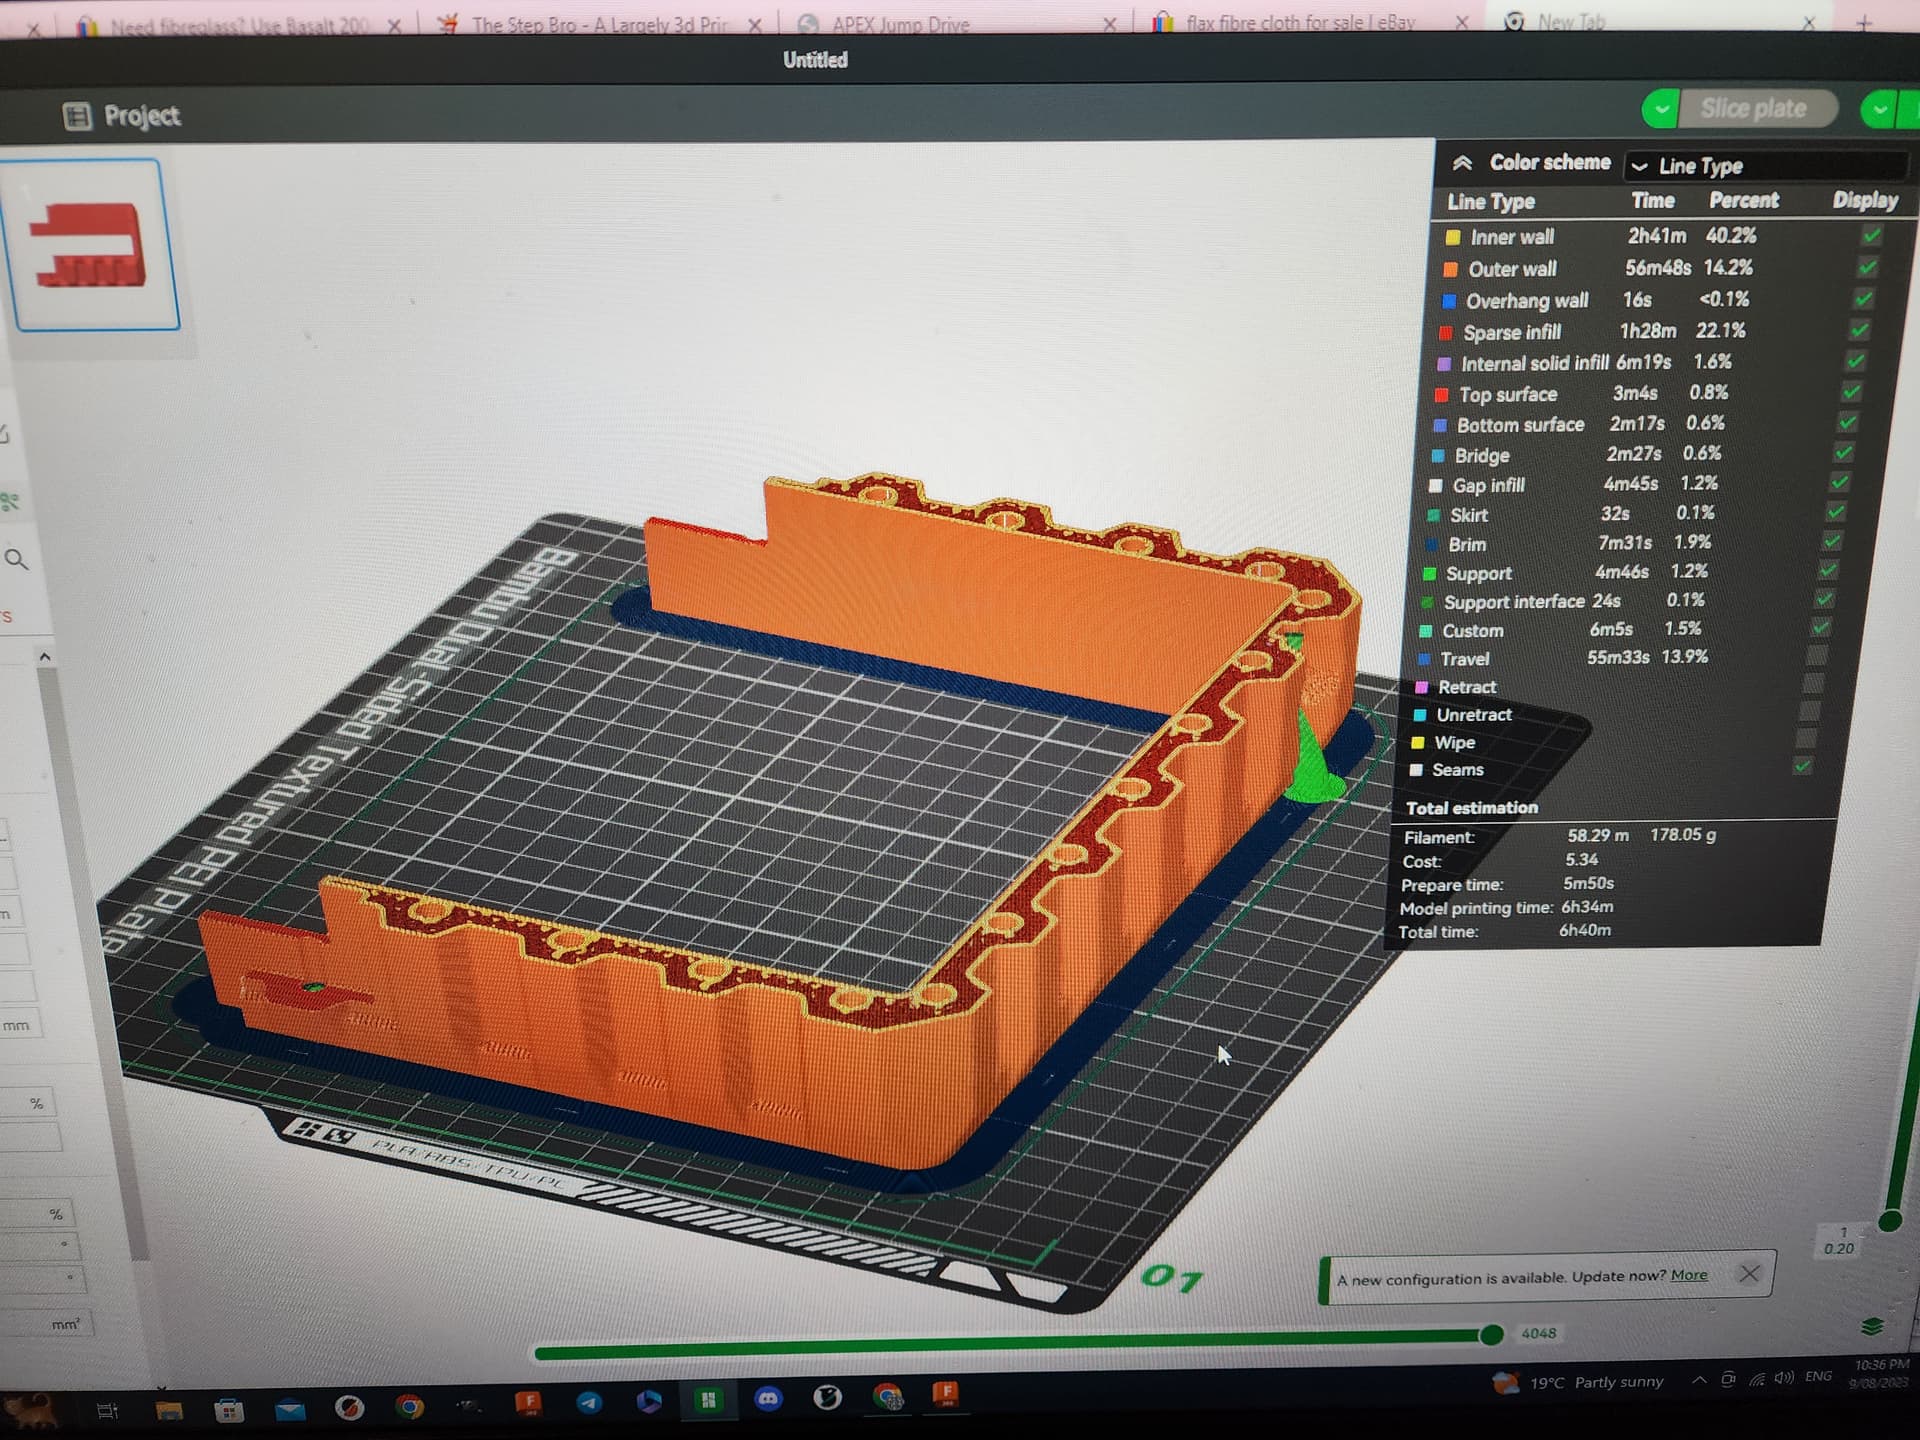Image resolution: width=1920 pixels, height=1440 pixels.
Task: Open Discord from the taskbar
Action: coord(768,1399)
